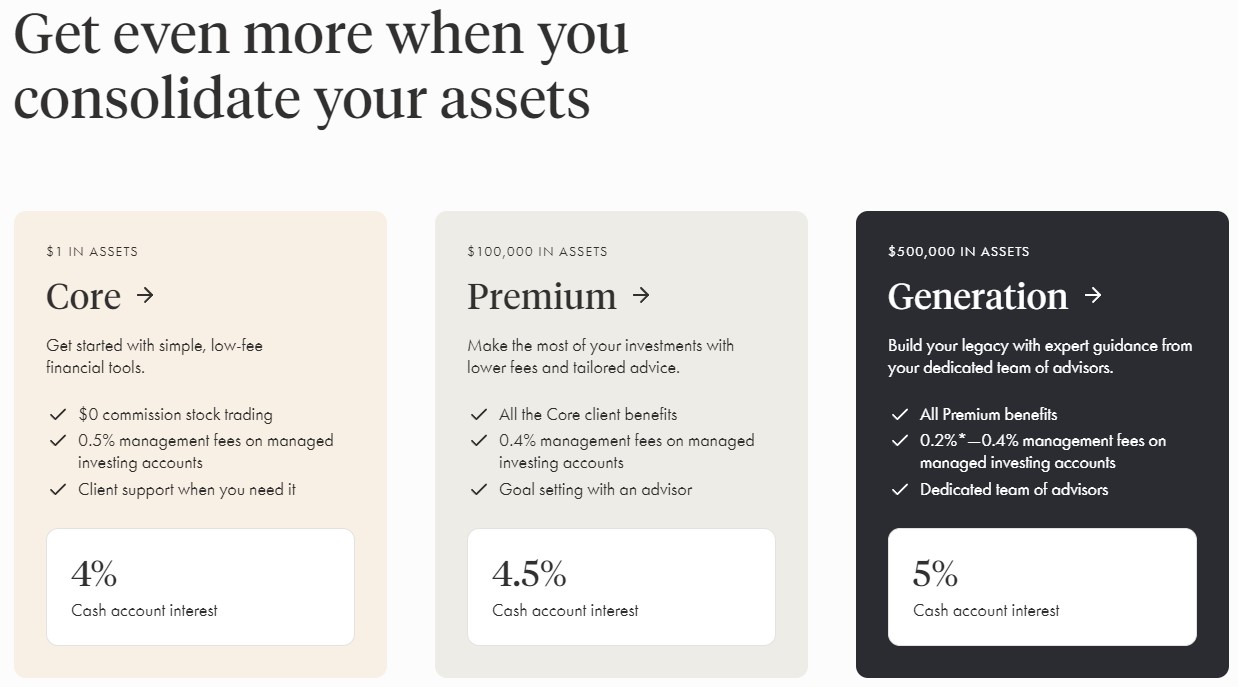The image size is (1238, 687).
Task: Click the 4% Cash account interest box
Action: coord(200,586)
